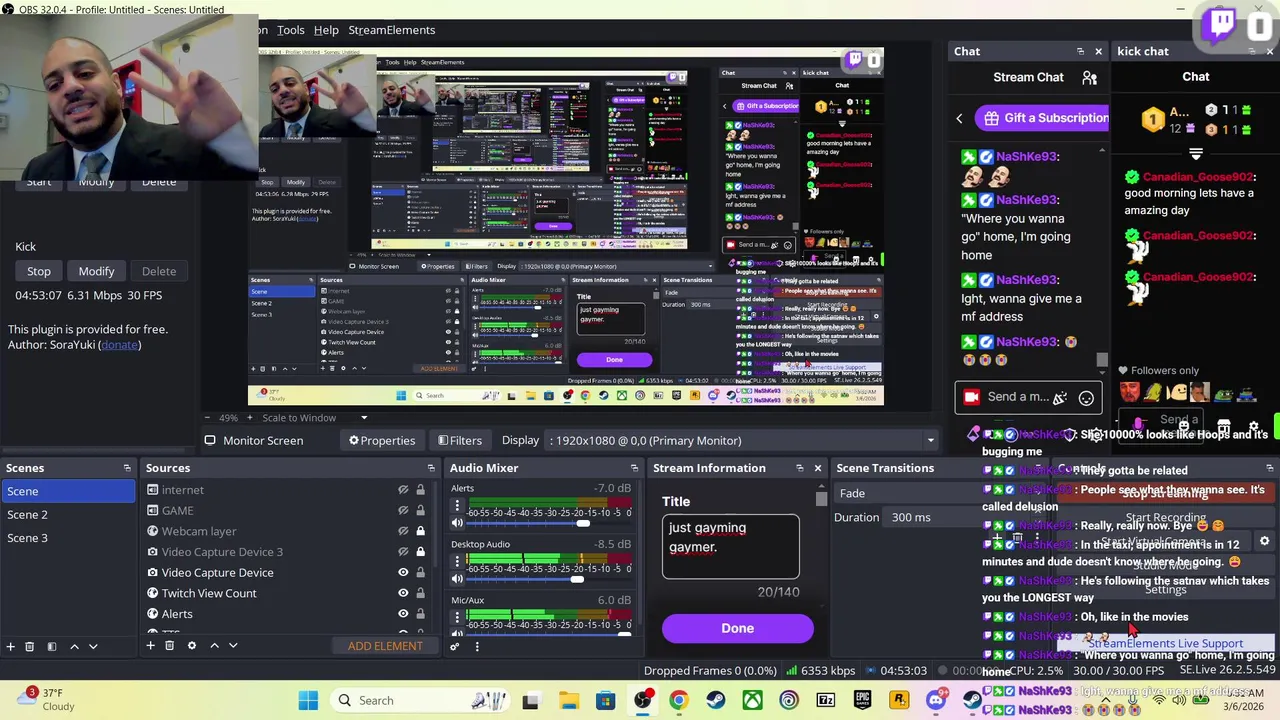Stop the Kick stream output
Image resolution: width=1280 pixels, height=720 pixels.
tap(39, 271)
